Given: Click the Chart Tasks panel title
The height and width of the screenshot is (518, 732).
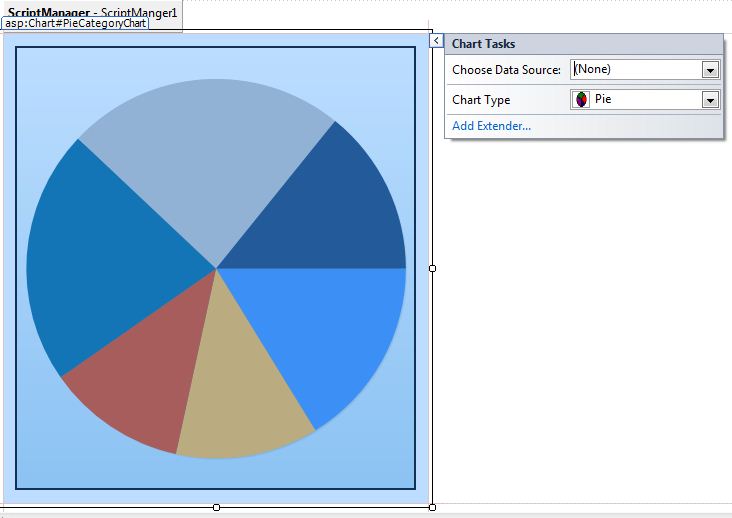Looking at the screenshot, I should (483, 44).
